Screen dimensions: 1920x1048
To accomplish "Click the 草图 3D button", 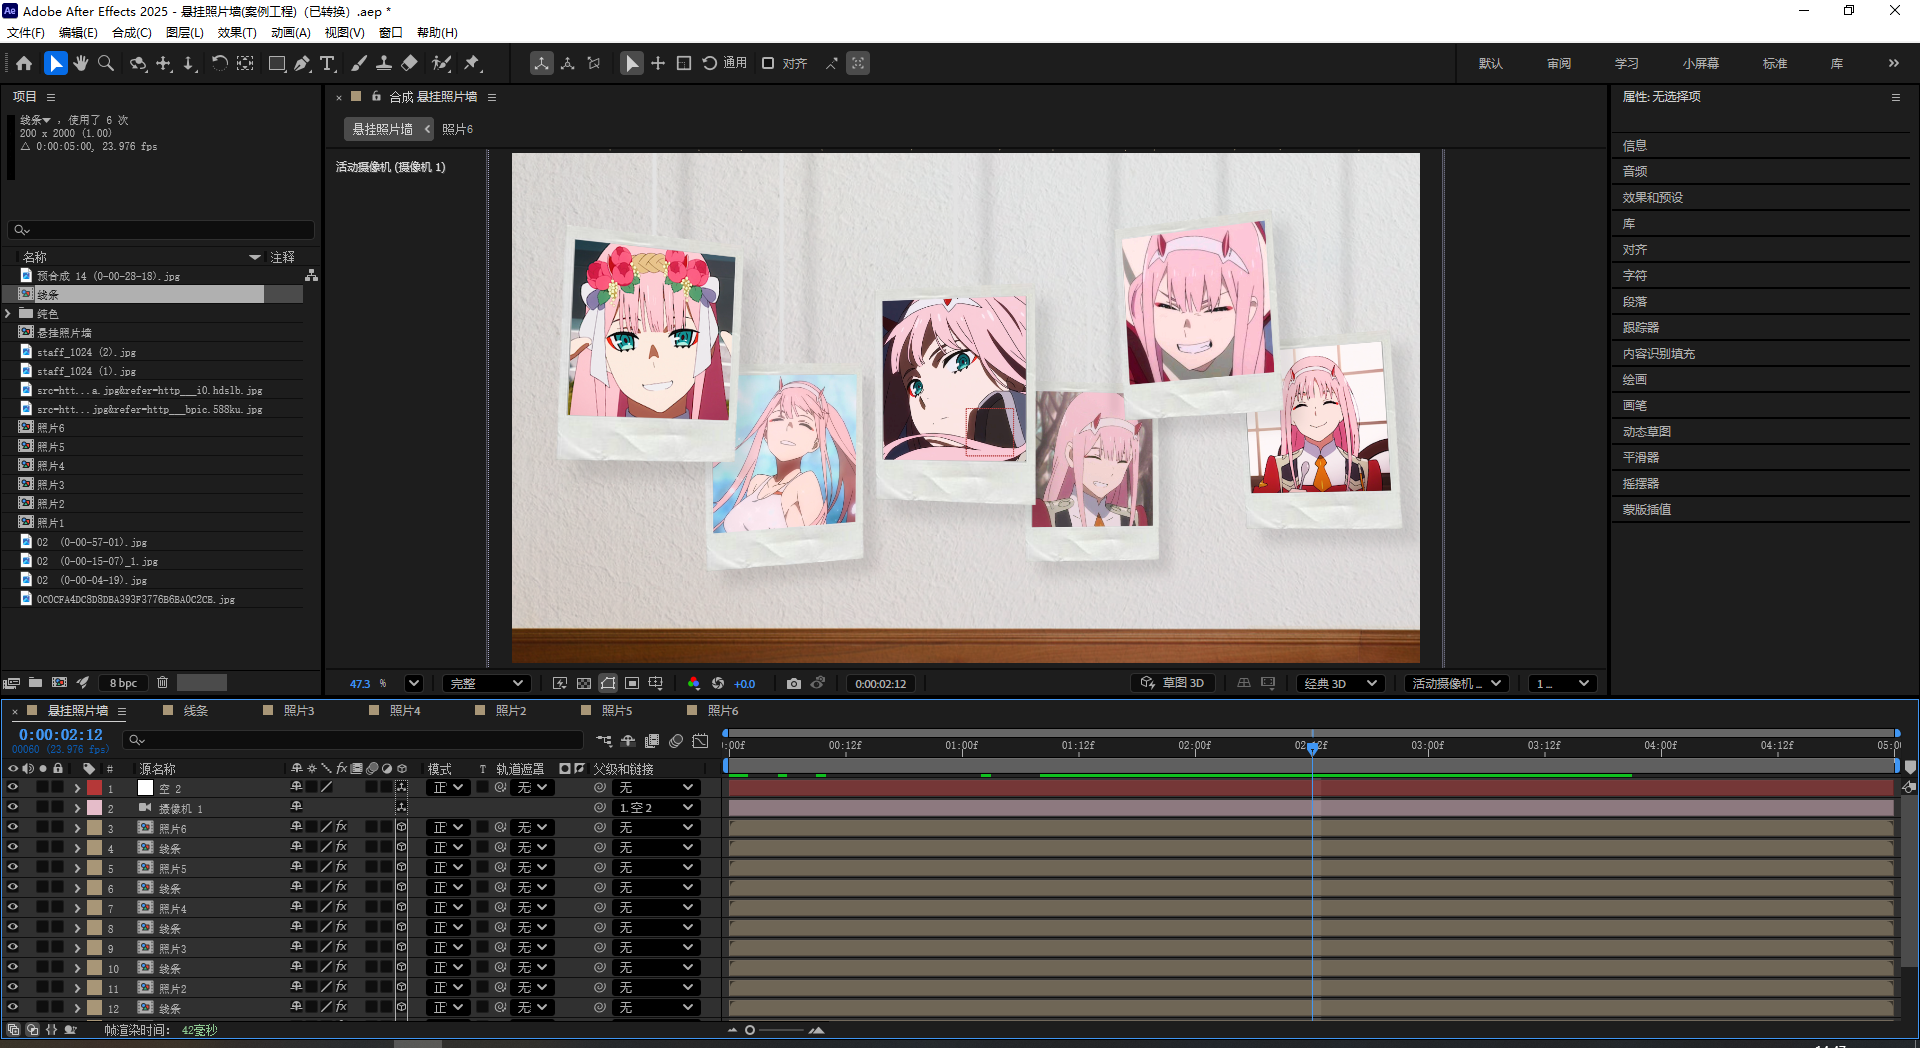I will [x=1173, y=683].
